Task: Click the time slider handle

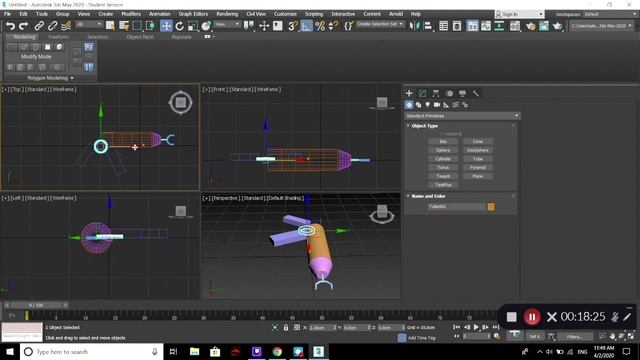Action: click(x=36, y=305)
